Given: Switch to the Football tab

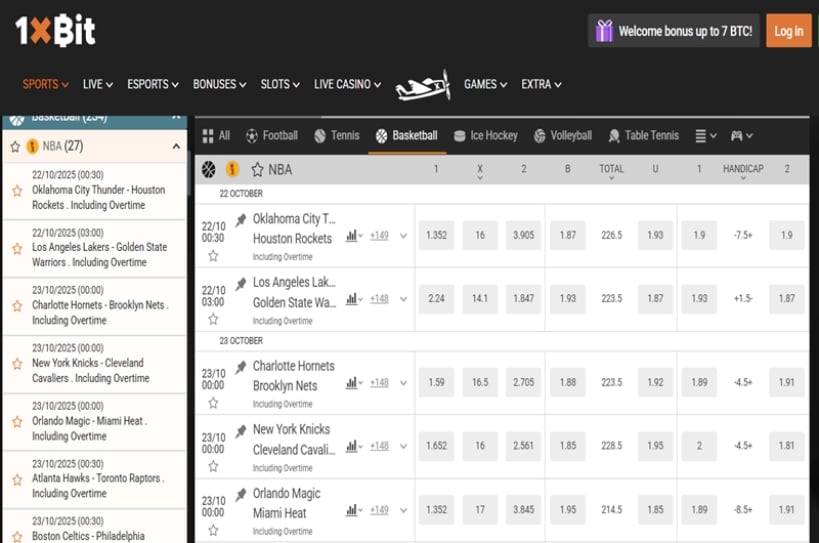Looking at the screenshot, I should [x=271, y=136].
